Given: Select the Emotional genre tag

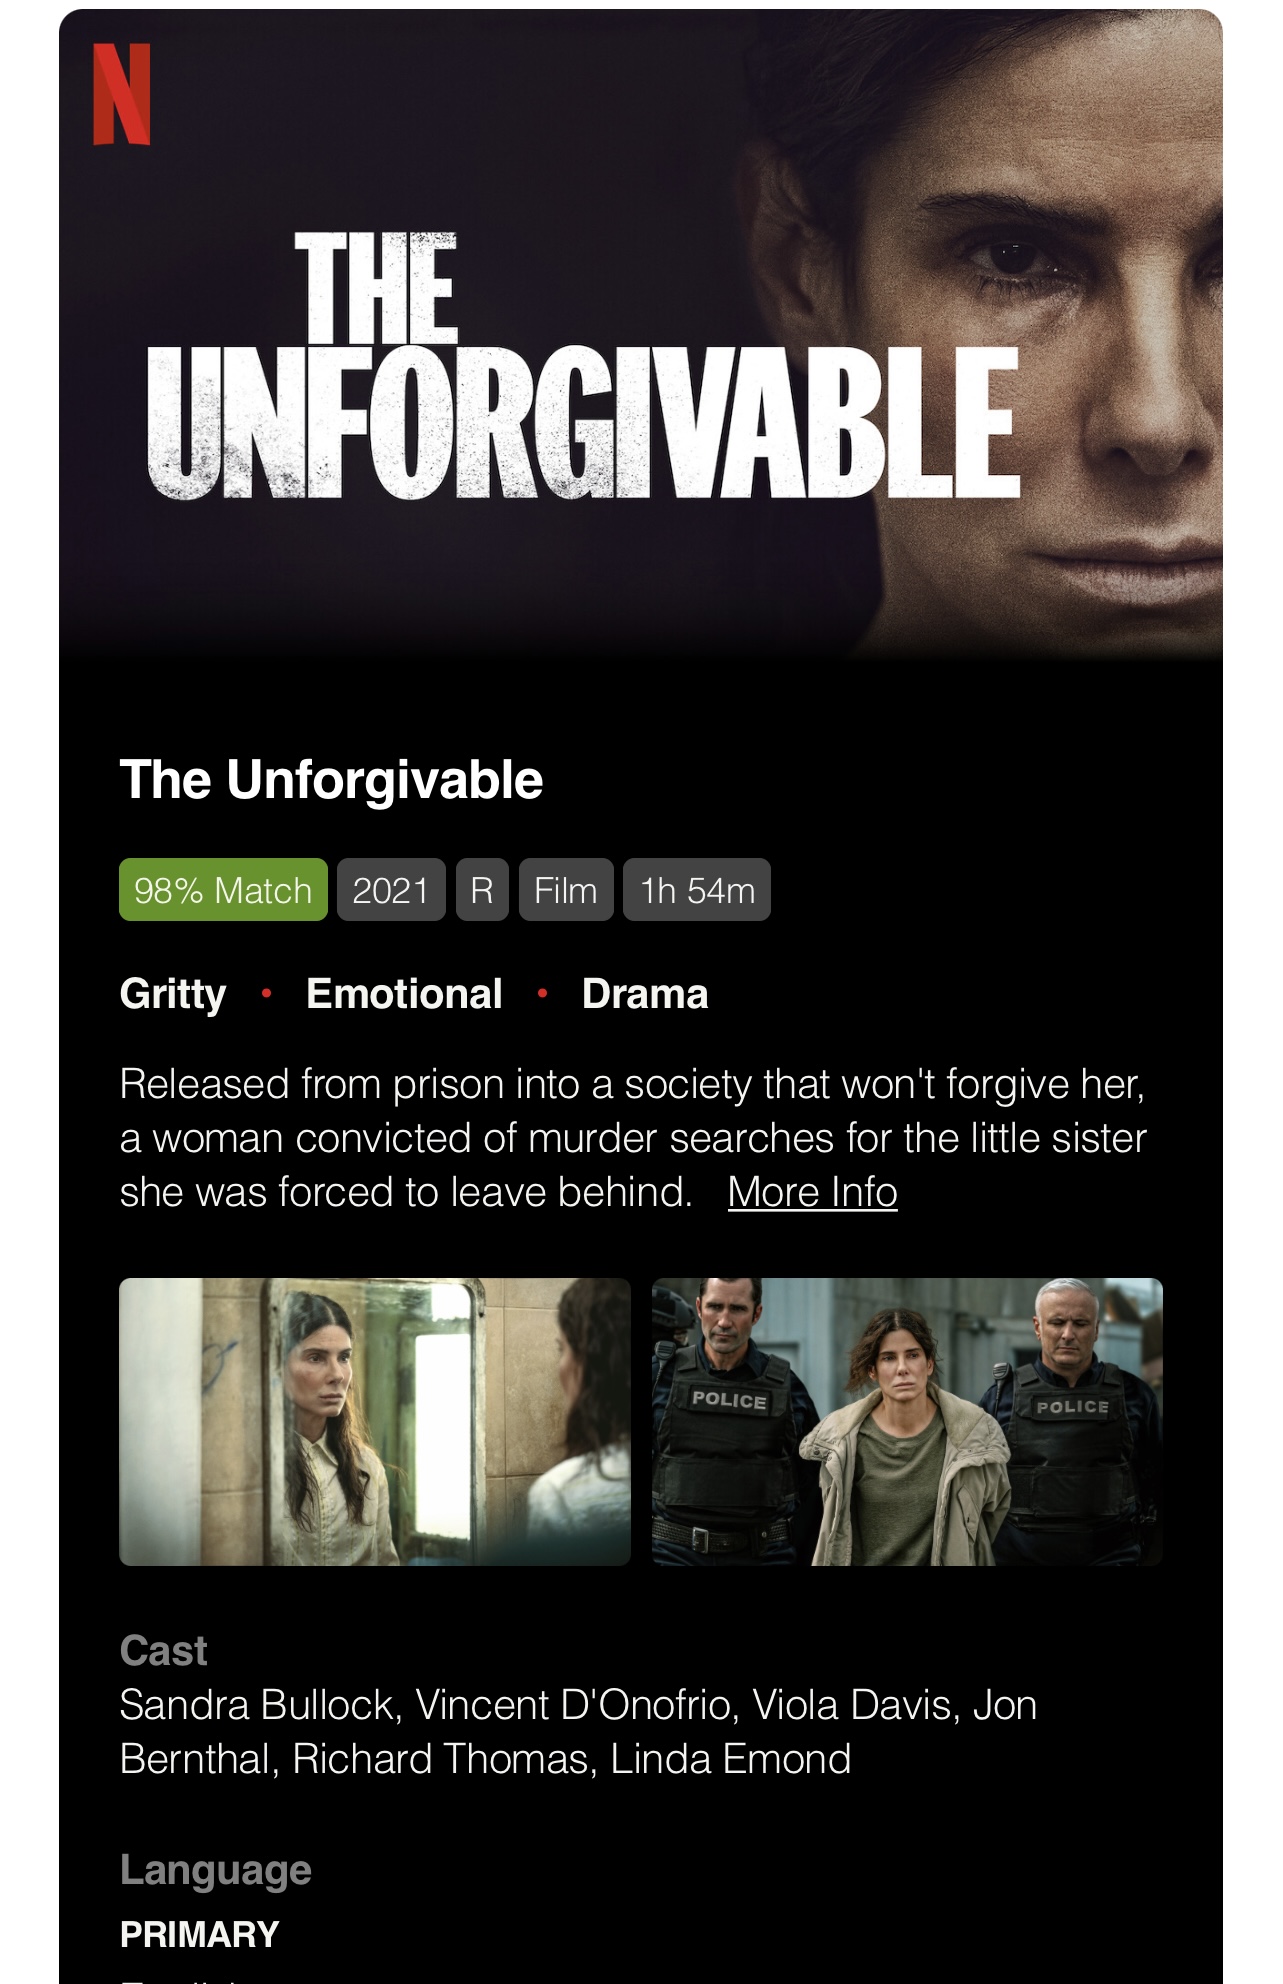Looking at the screenshot, I should pos(404,994).
